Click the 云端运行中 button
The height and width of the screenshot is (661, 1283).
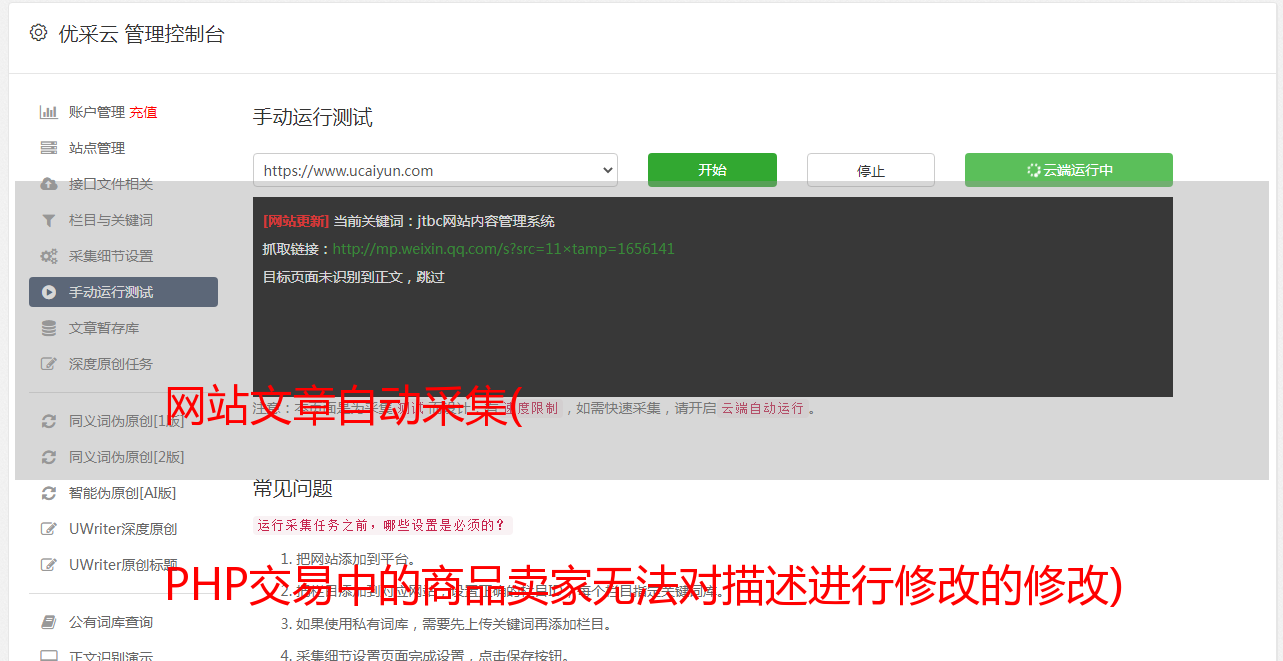(1069, 170)
